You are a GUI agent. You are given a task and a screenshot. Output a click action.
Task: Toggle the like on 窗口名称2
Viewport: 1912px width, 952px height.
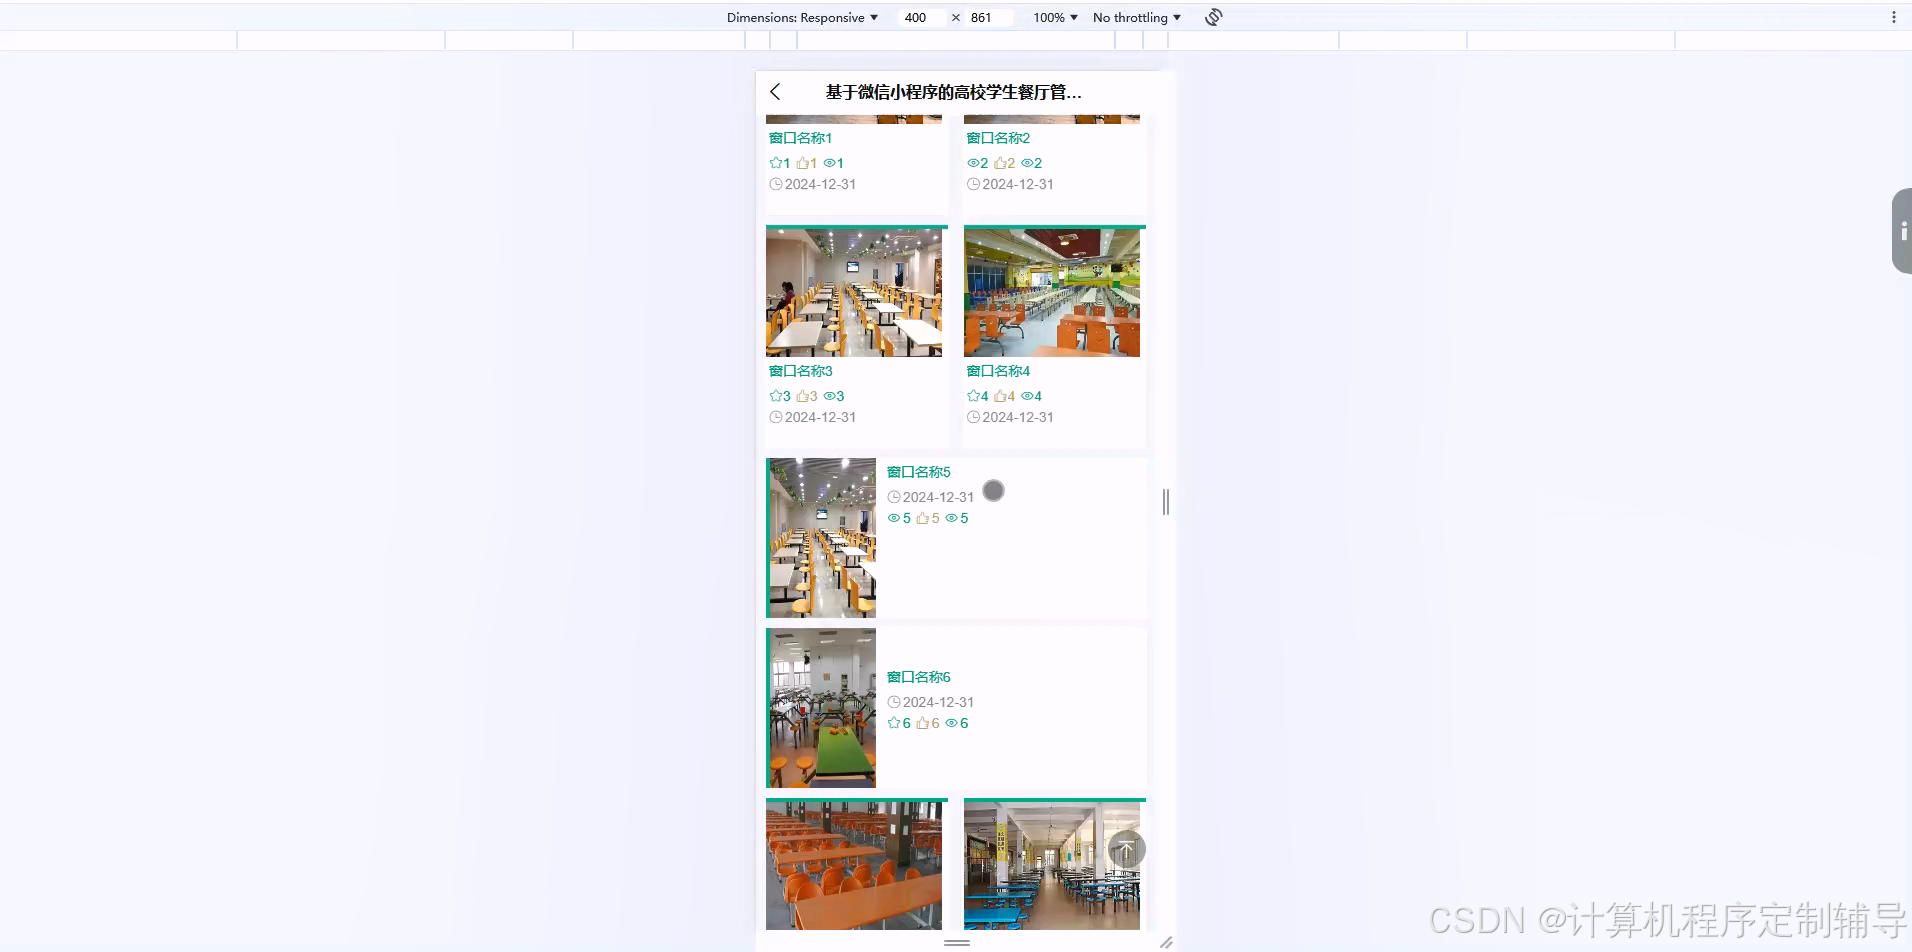1002,162
